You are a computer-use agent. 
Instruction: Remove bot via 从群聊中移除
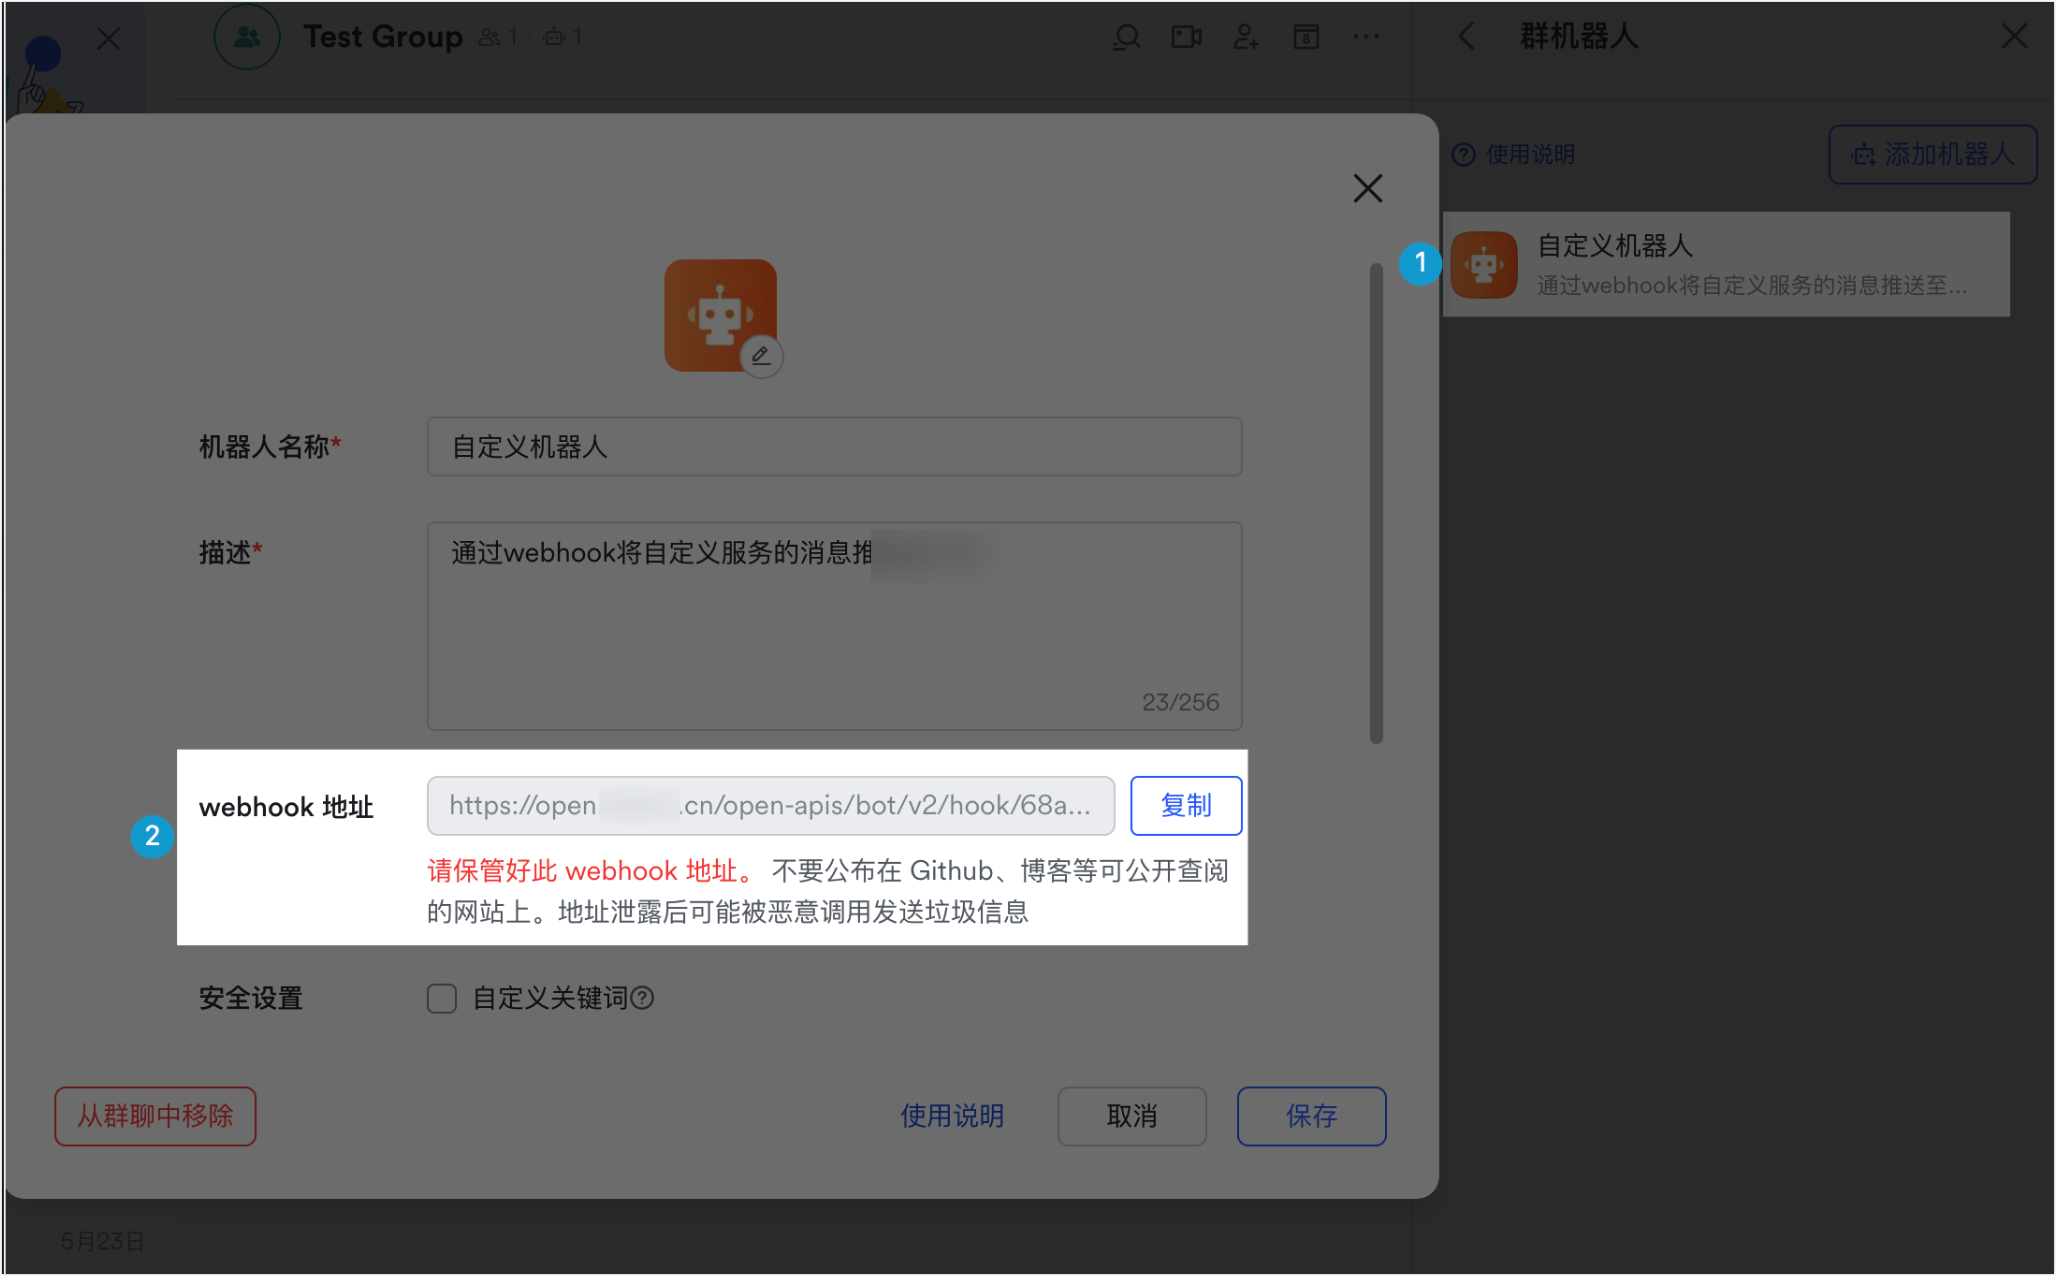pyautogui.click(x=155, y=1116)
